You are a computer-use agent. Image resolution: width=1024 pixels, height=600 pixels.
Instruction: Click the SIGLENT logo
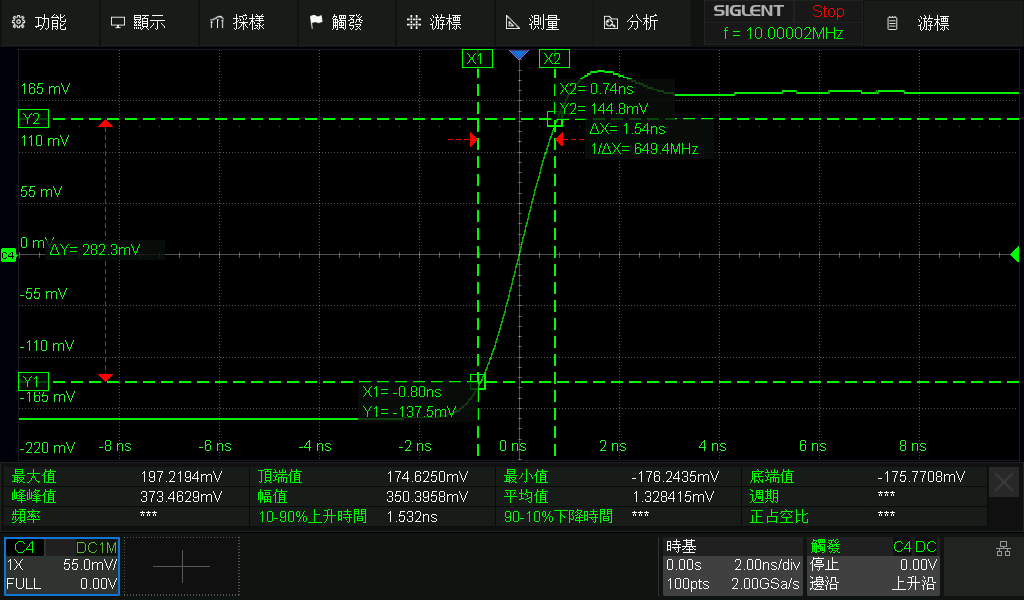[748, 11]
